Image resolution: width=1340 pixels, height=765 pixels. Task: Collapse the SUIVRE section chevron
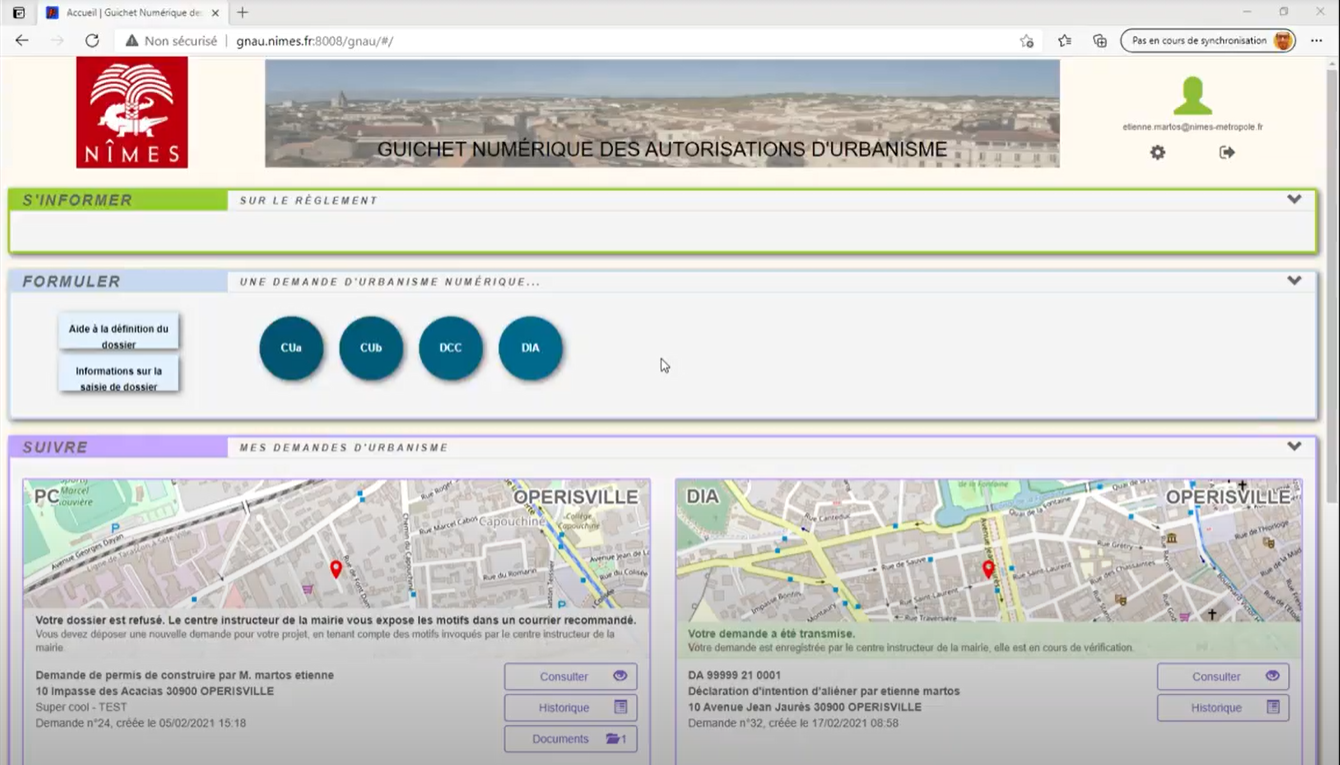[1294, 447]
